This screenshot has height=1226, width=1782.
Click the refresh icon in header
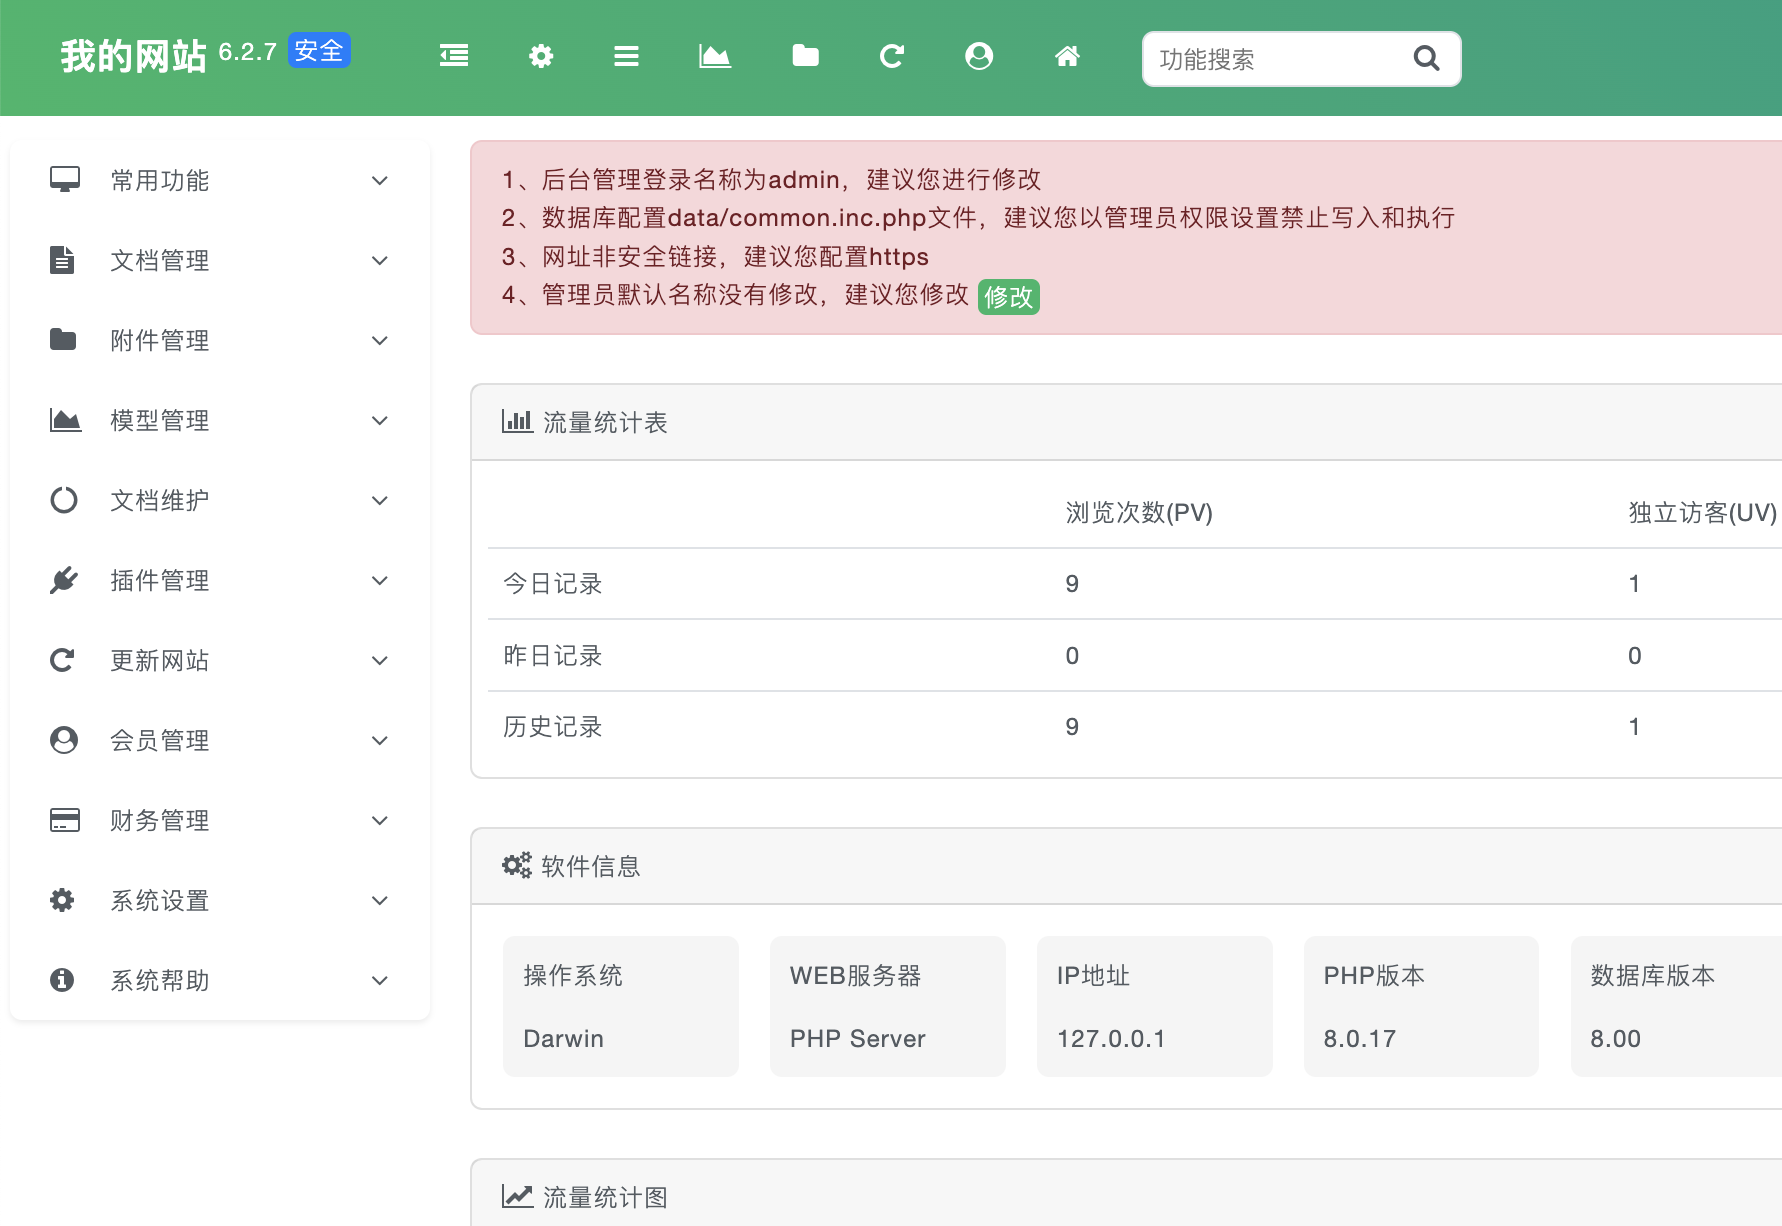(892, 56)
